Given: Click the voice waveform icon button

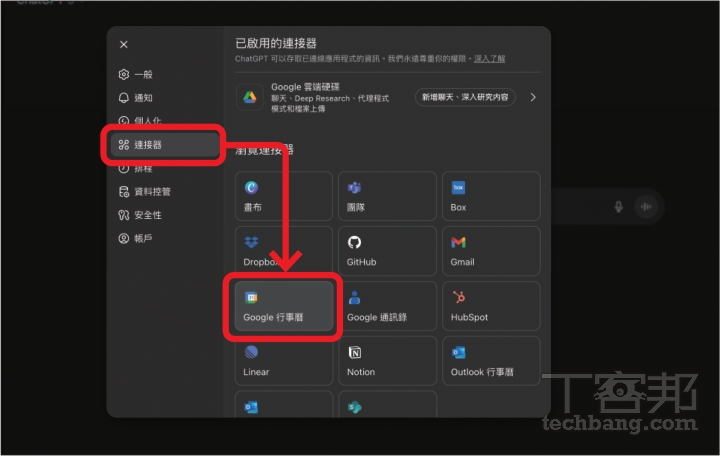Looking at the screenshot, I should 646,207.
